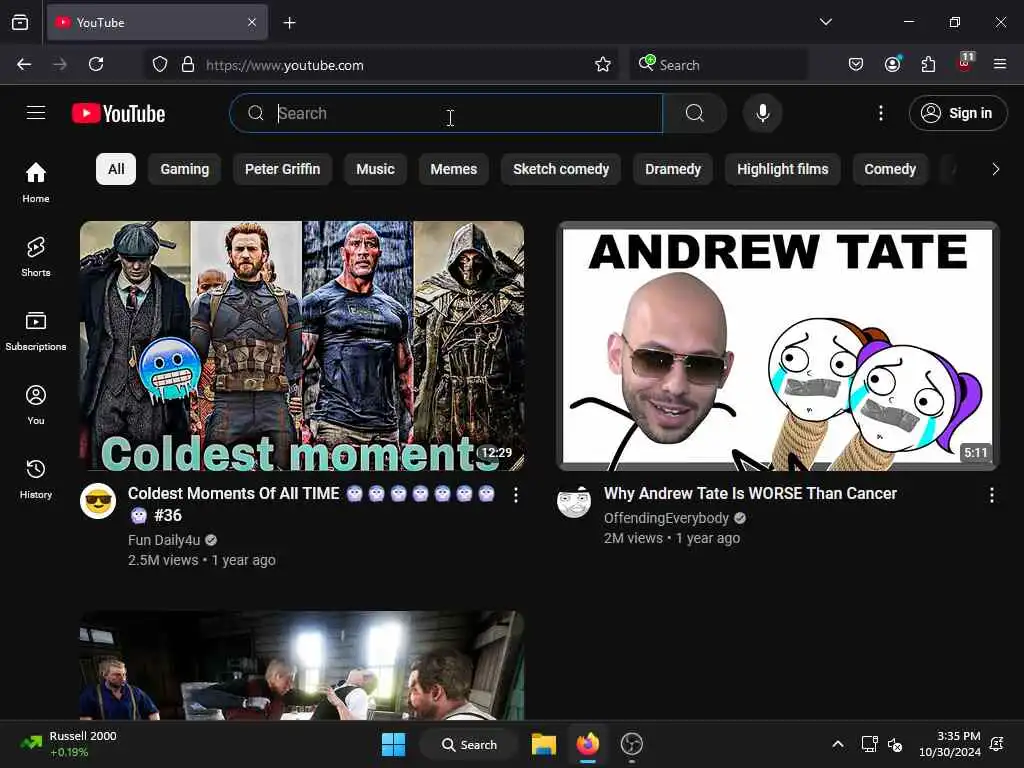Image resolution: width=1024 pixels, height=768 pixels.
Task: Open the muted volume icon in the tray
Action: [x=895, y=744]
